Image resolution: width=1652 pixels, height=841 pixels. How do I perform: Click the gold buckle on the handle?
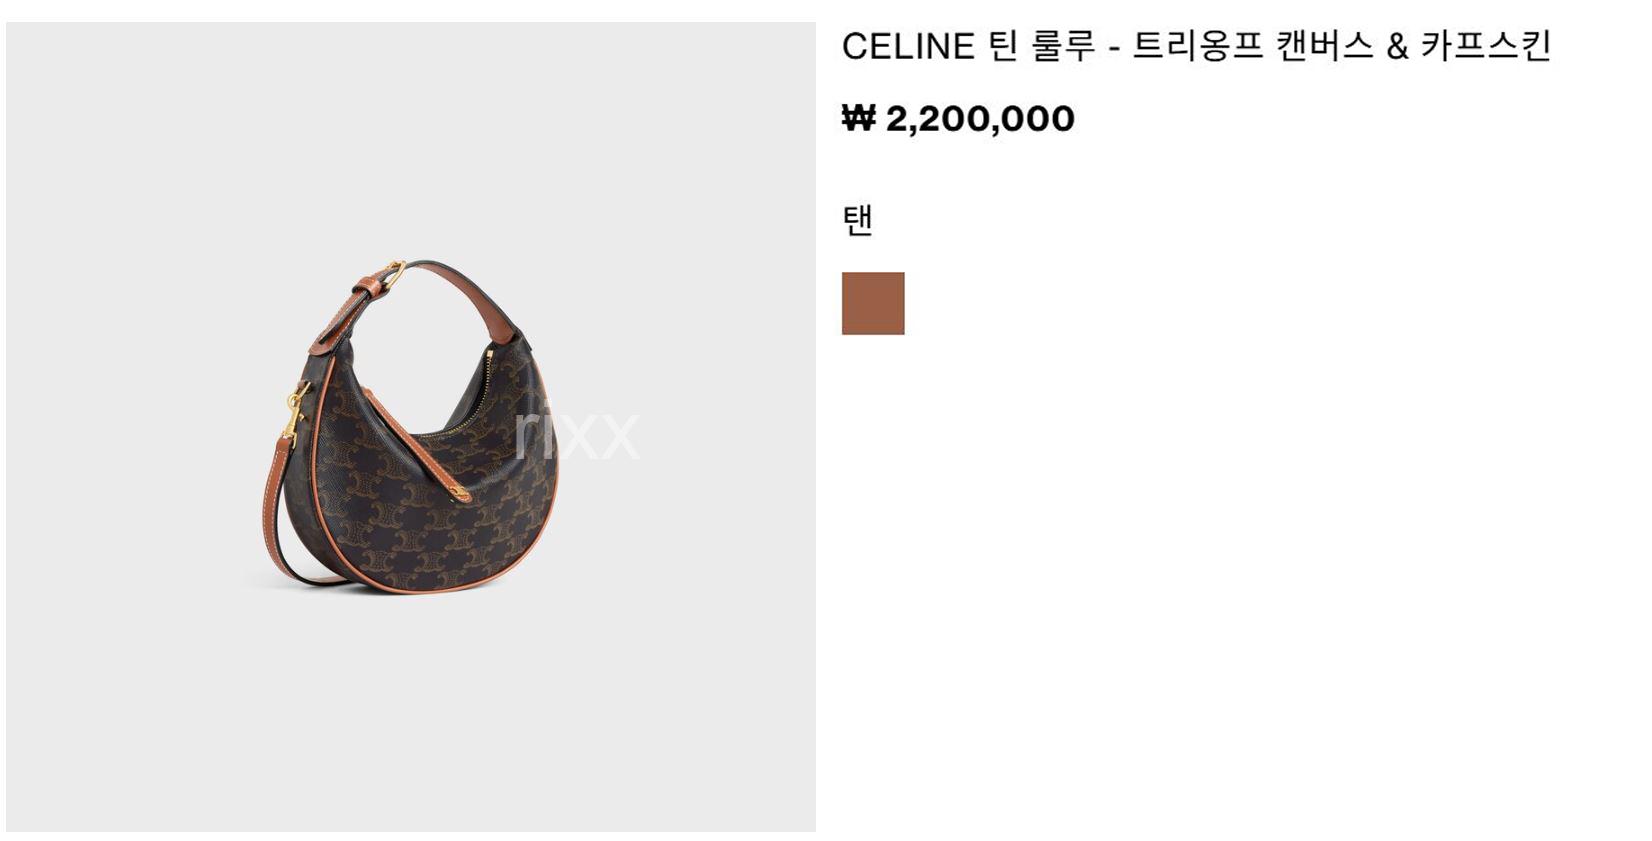click(394, 271)
